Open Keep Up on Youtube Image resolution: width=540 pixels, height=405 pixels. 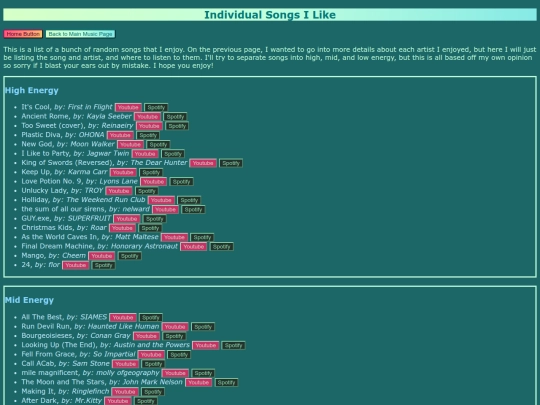click(123, 173)
